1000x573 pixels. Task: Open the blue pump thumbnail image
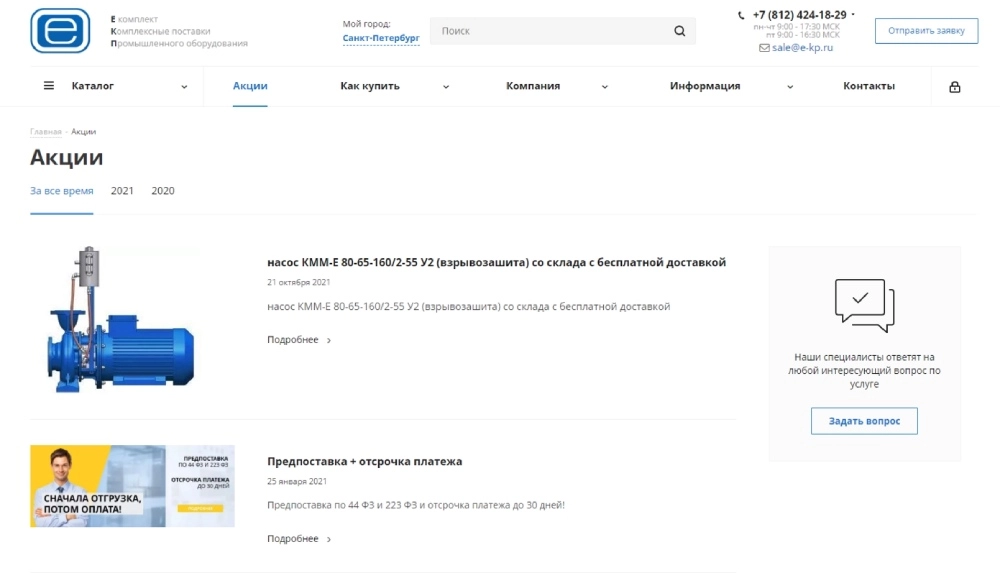121,319
